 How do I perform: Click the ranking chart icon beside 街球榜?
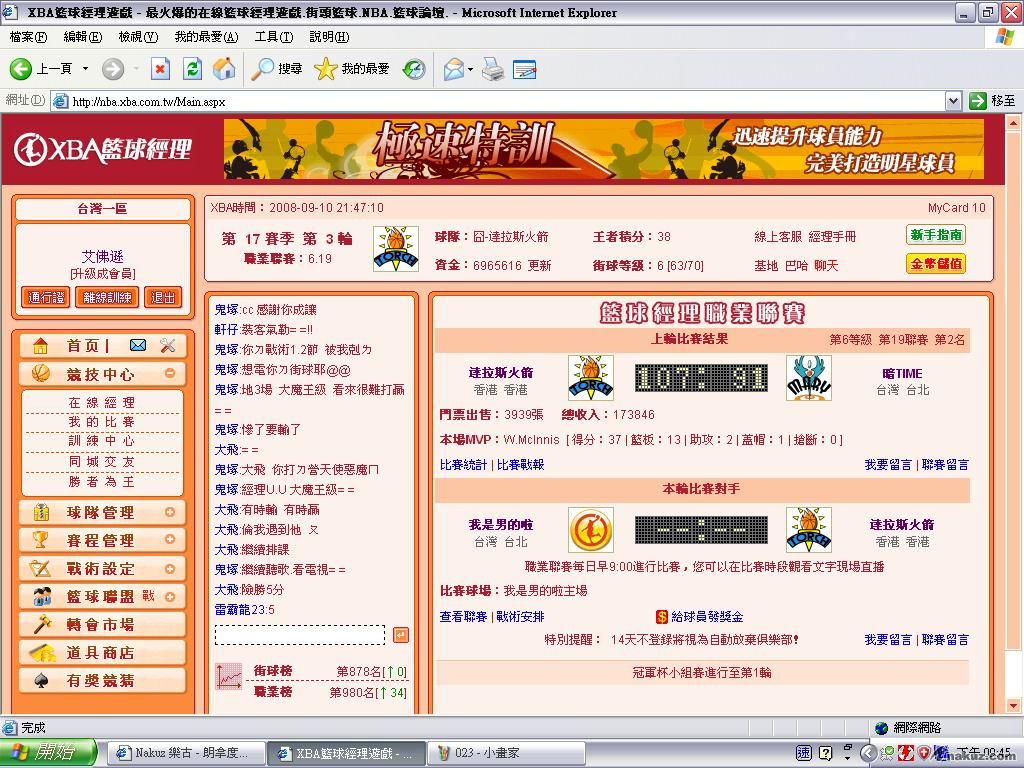(229, 677)
